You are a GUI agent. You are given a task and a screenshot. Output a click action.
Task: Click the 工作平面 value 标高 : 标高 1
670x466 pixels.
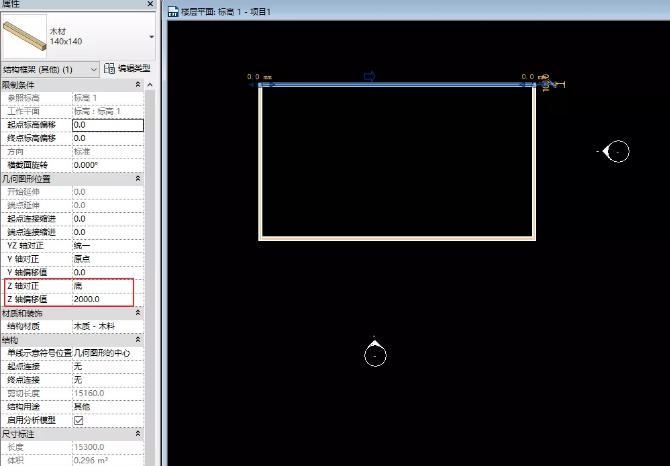click(108, 111)
